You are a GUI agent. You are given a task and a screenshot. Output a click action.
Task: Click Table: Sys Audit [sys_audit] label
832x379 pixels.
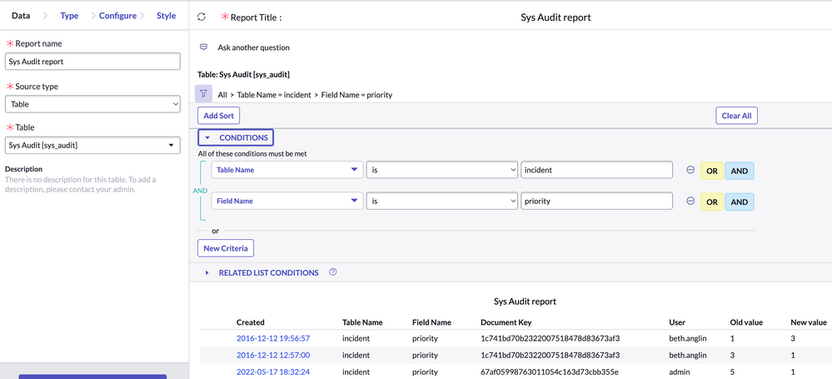[x=244, y=74]
